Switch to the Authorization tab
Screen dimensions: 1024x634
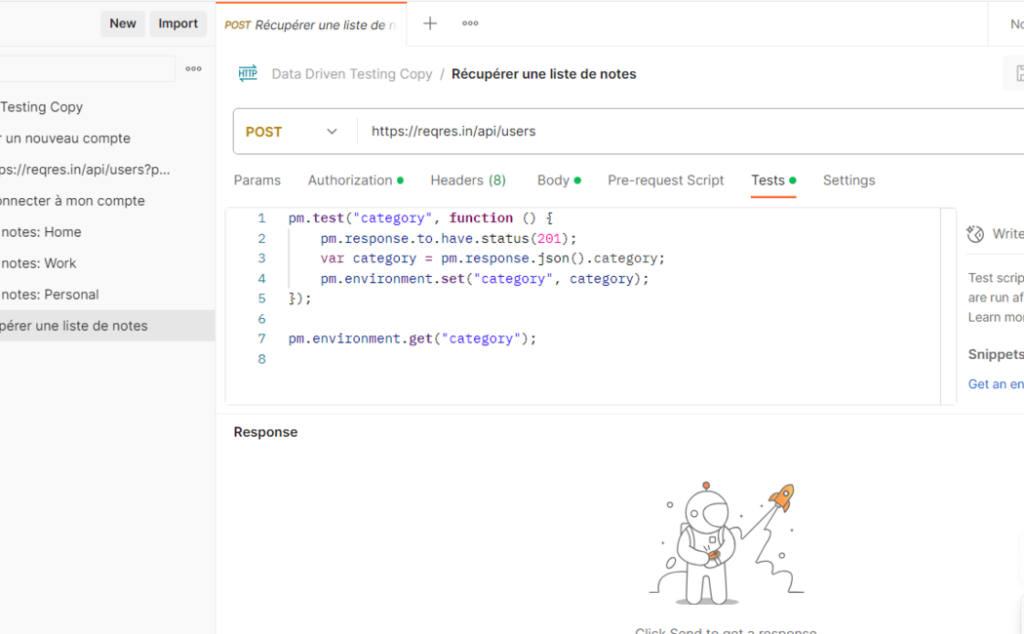349,180
